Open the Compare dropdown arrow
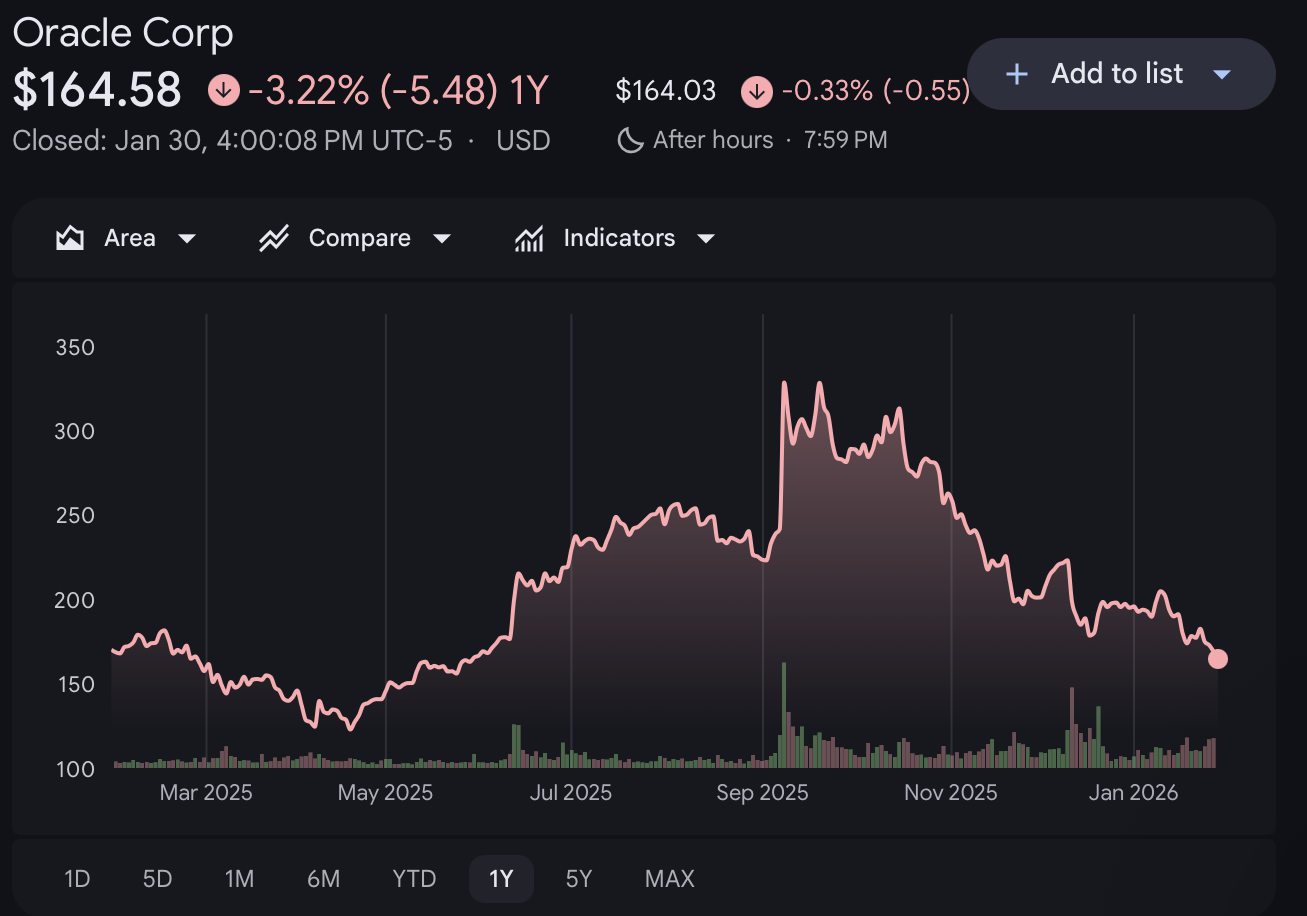The image size is (1307, 916). [x=442, y=239]
